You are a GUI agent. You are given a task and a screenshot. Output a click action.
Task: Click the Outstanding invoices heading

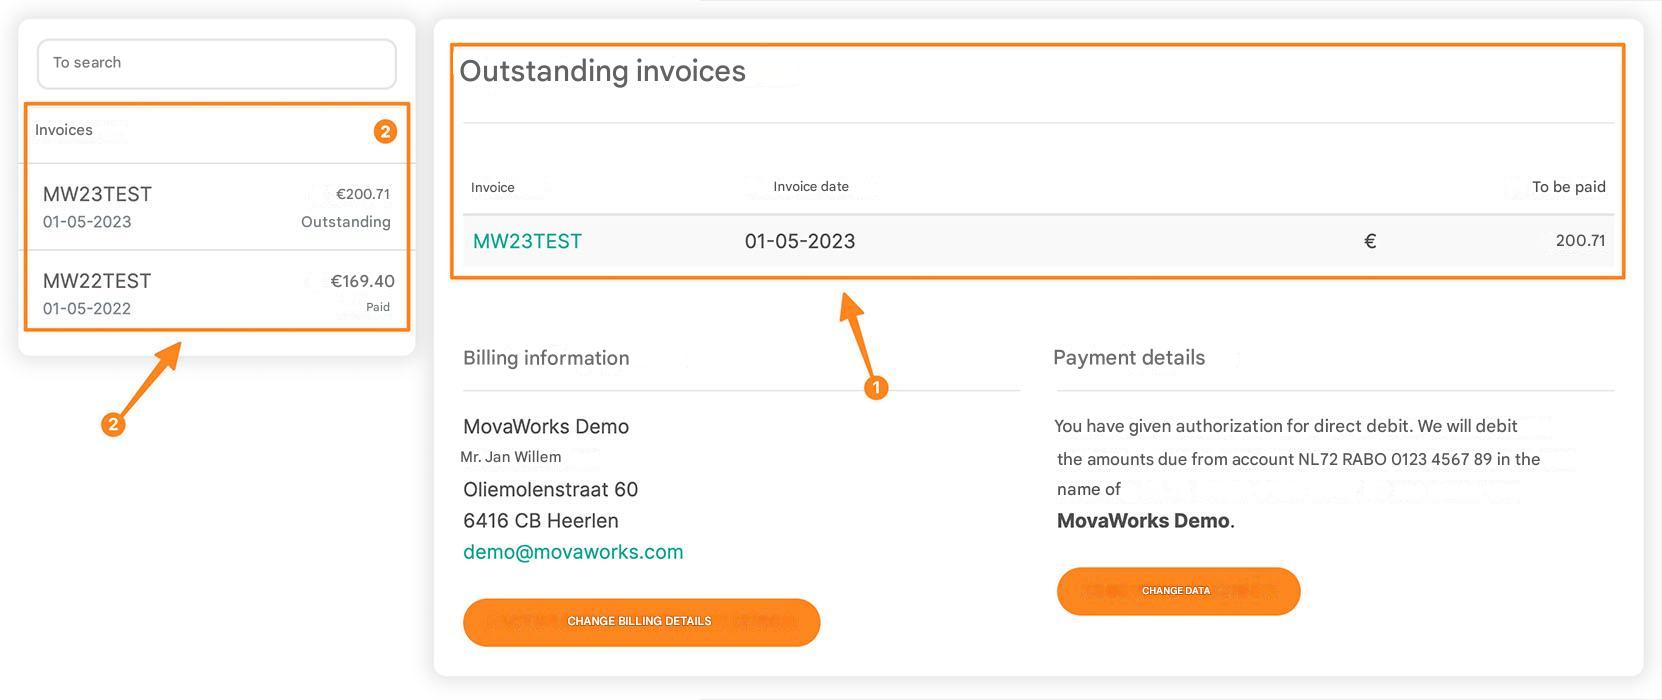click(x=602, y=71)
